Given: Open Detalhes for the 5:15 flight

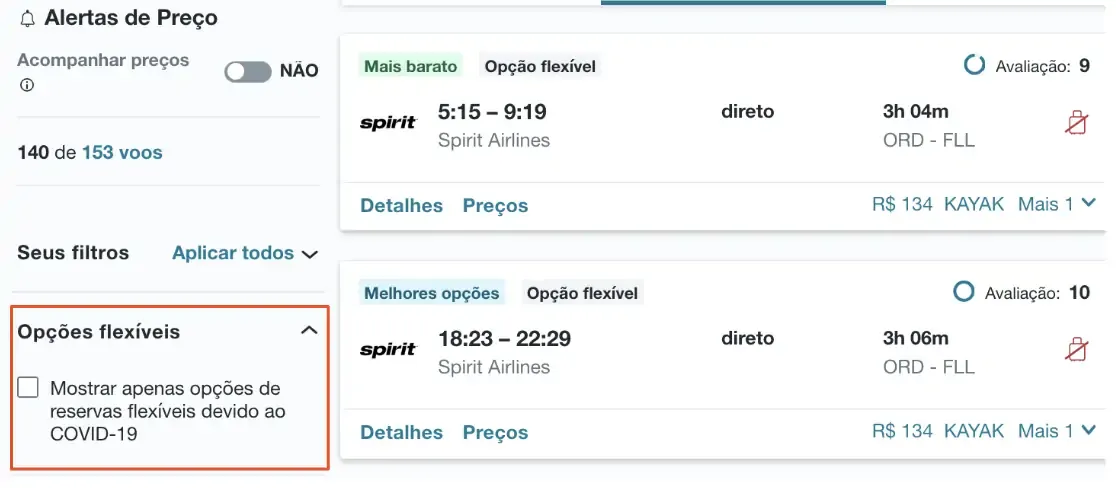Looking at the screenshot, I should click(x=401, y=205).
